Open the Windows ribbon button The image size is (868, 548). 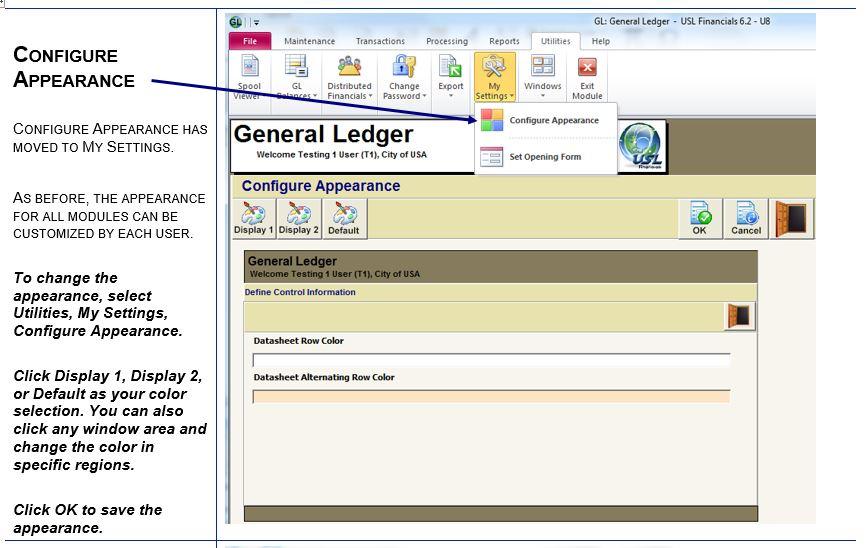coord(542,77)
